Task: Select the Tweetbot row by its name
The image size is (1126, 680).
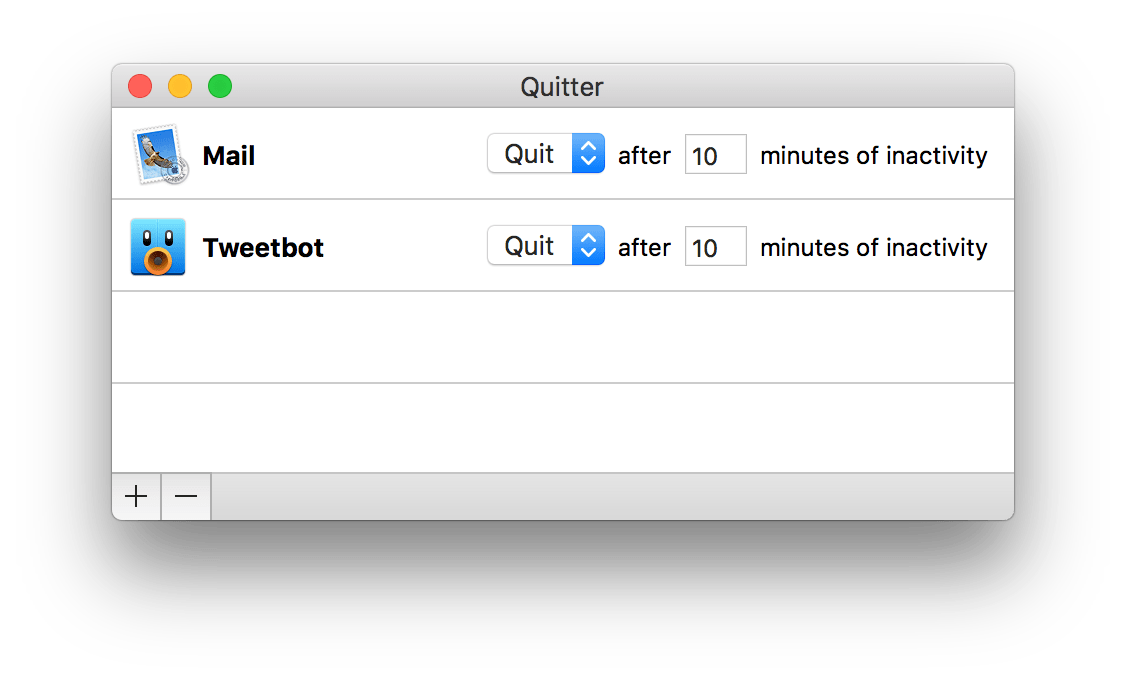Action: pos(263,248)
